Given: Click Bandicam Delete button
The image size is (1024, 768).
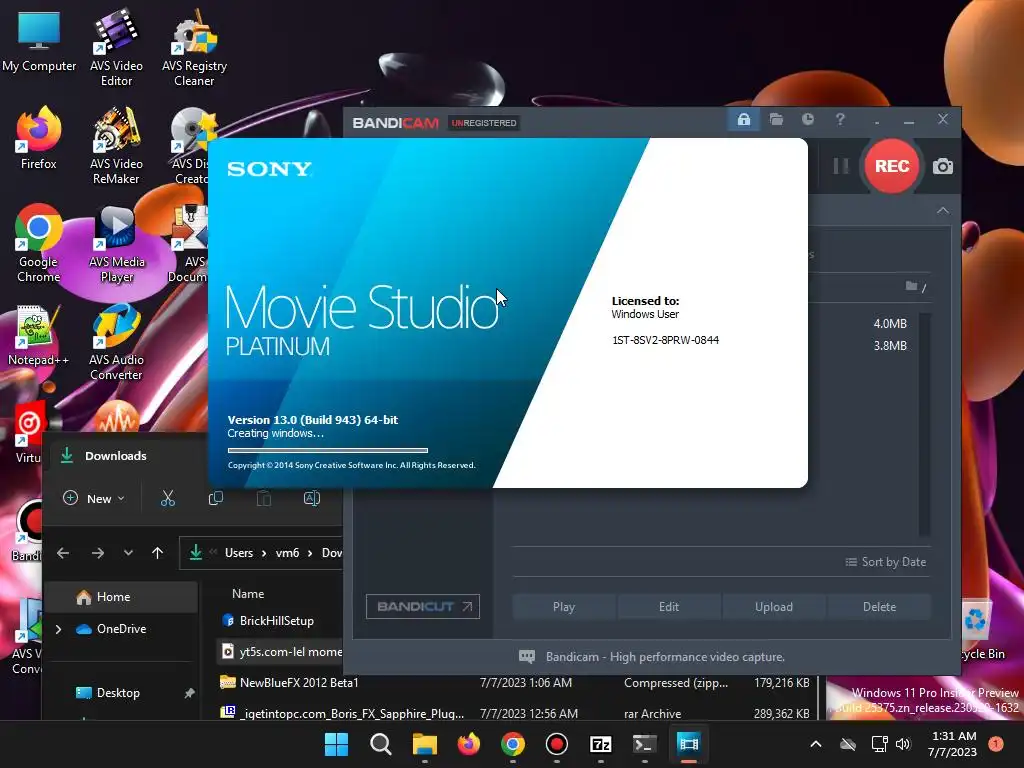Looking at the screenshot, I should coord(879,607).
